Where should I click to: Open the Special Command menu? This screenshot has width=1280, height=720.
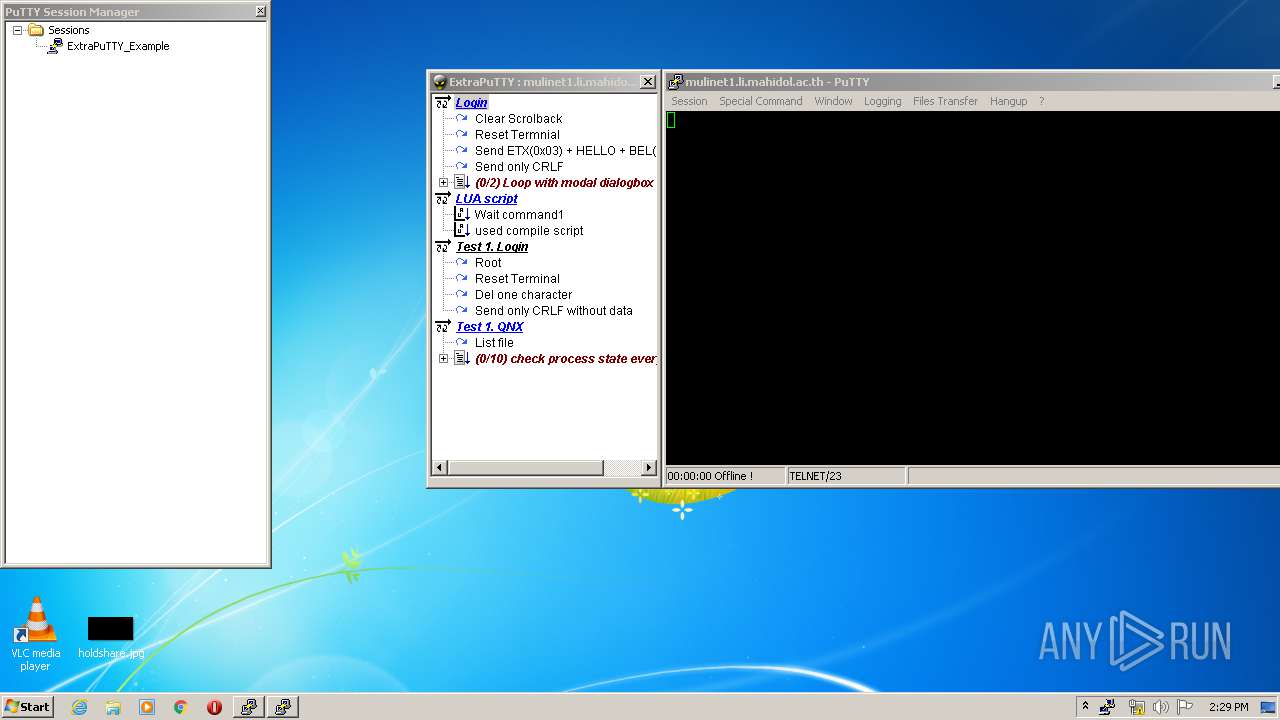tap(761, 101)
